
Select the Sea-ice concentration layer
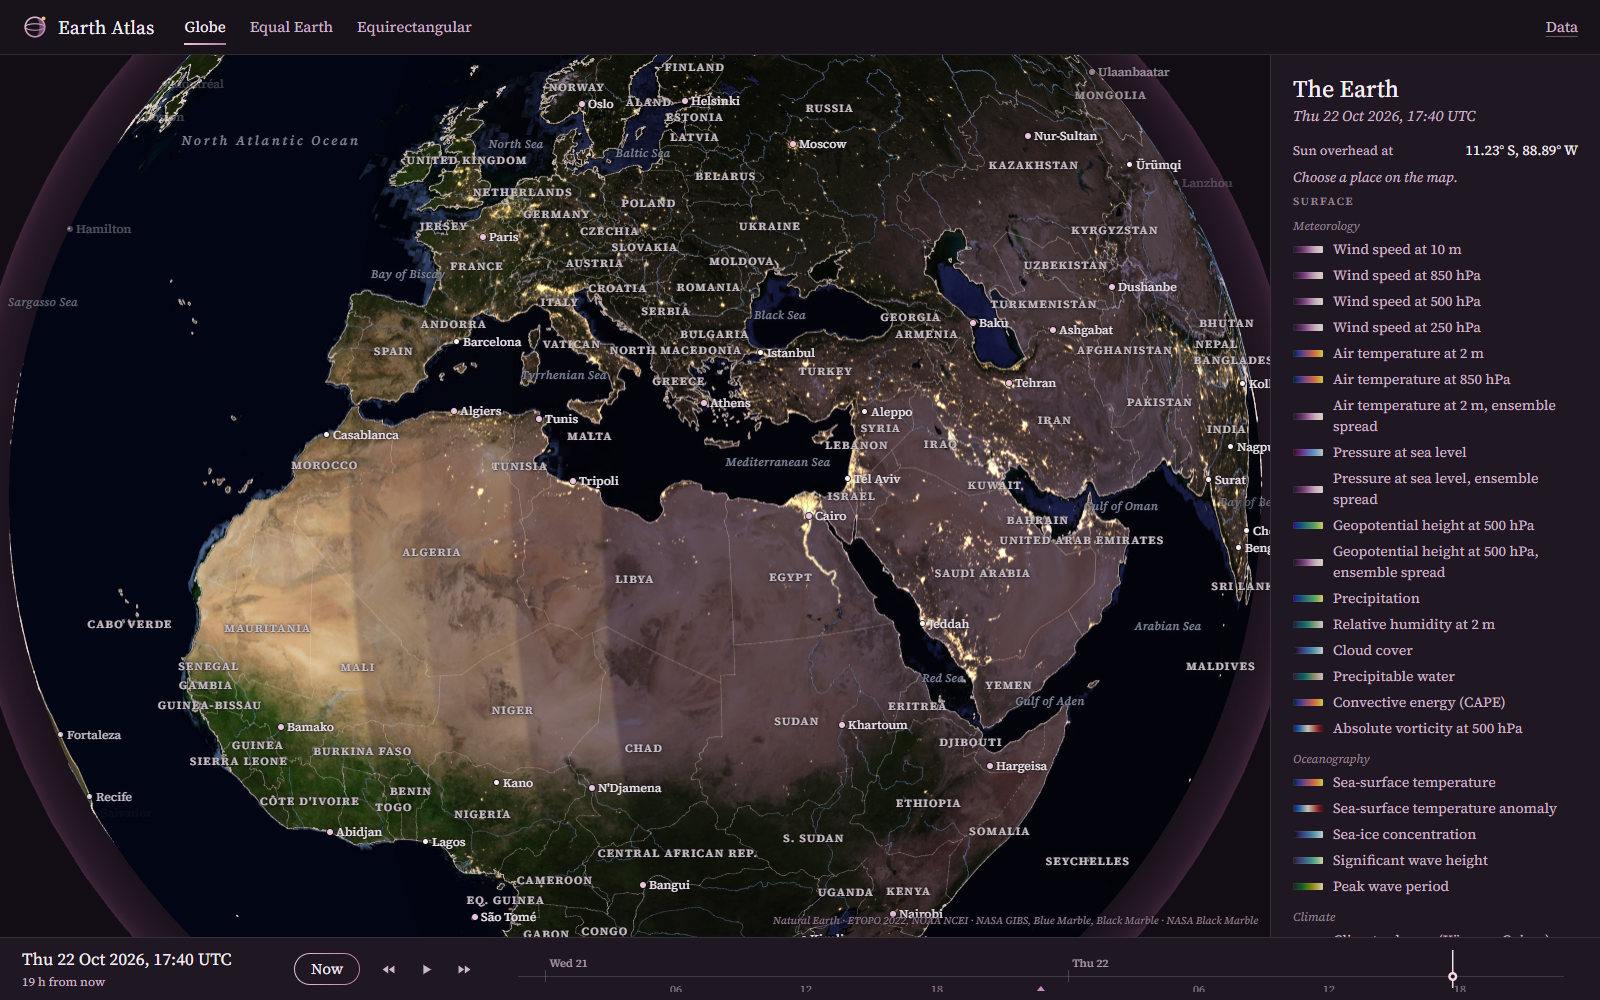coord(1435,834)
